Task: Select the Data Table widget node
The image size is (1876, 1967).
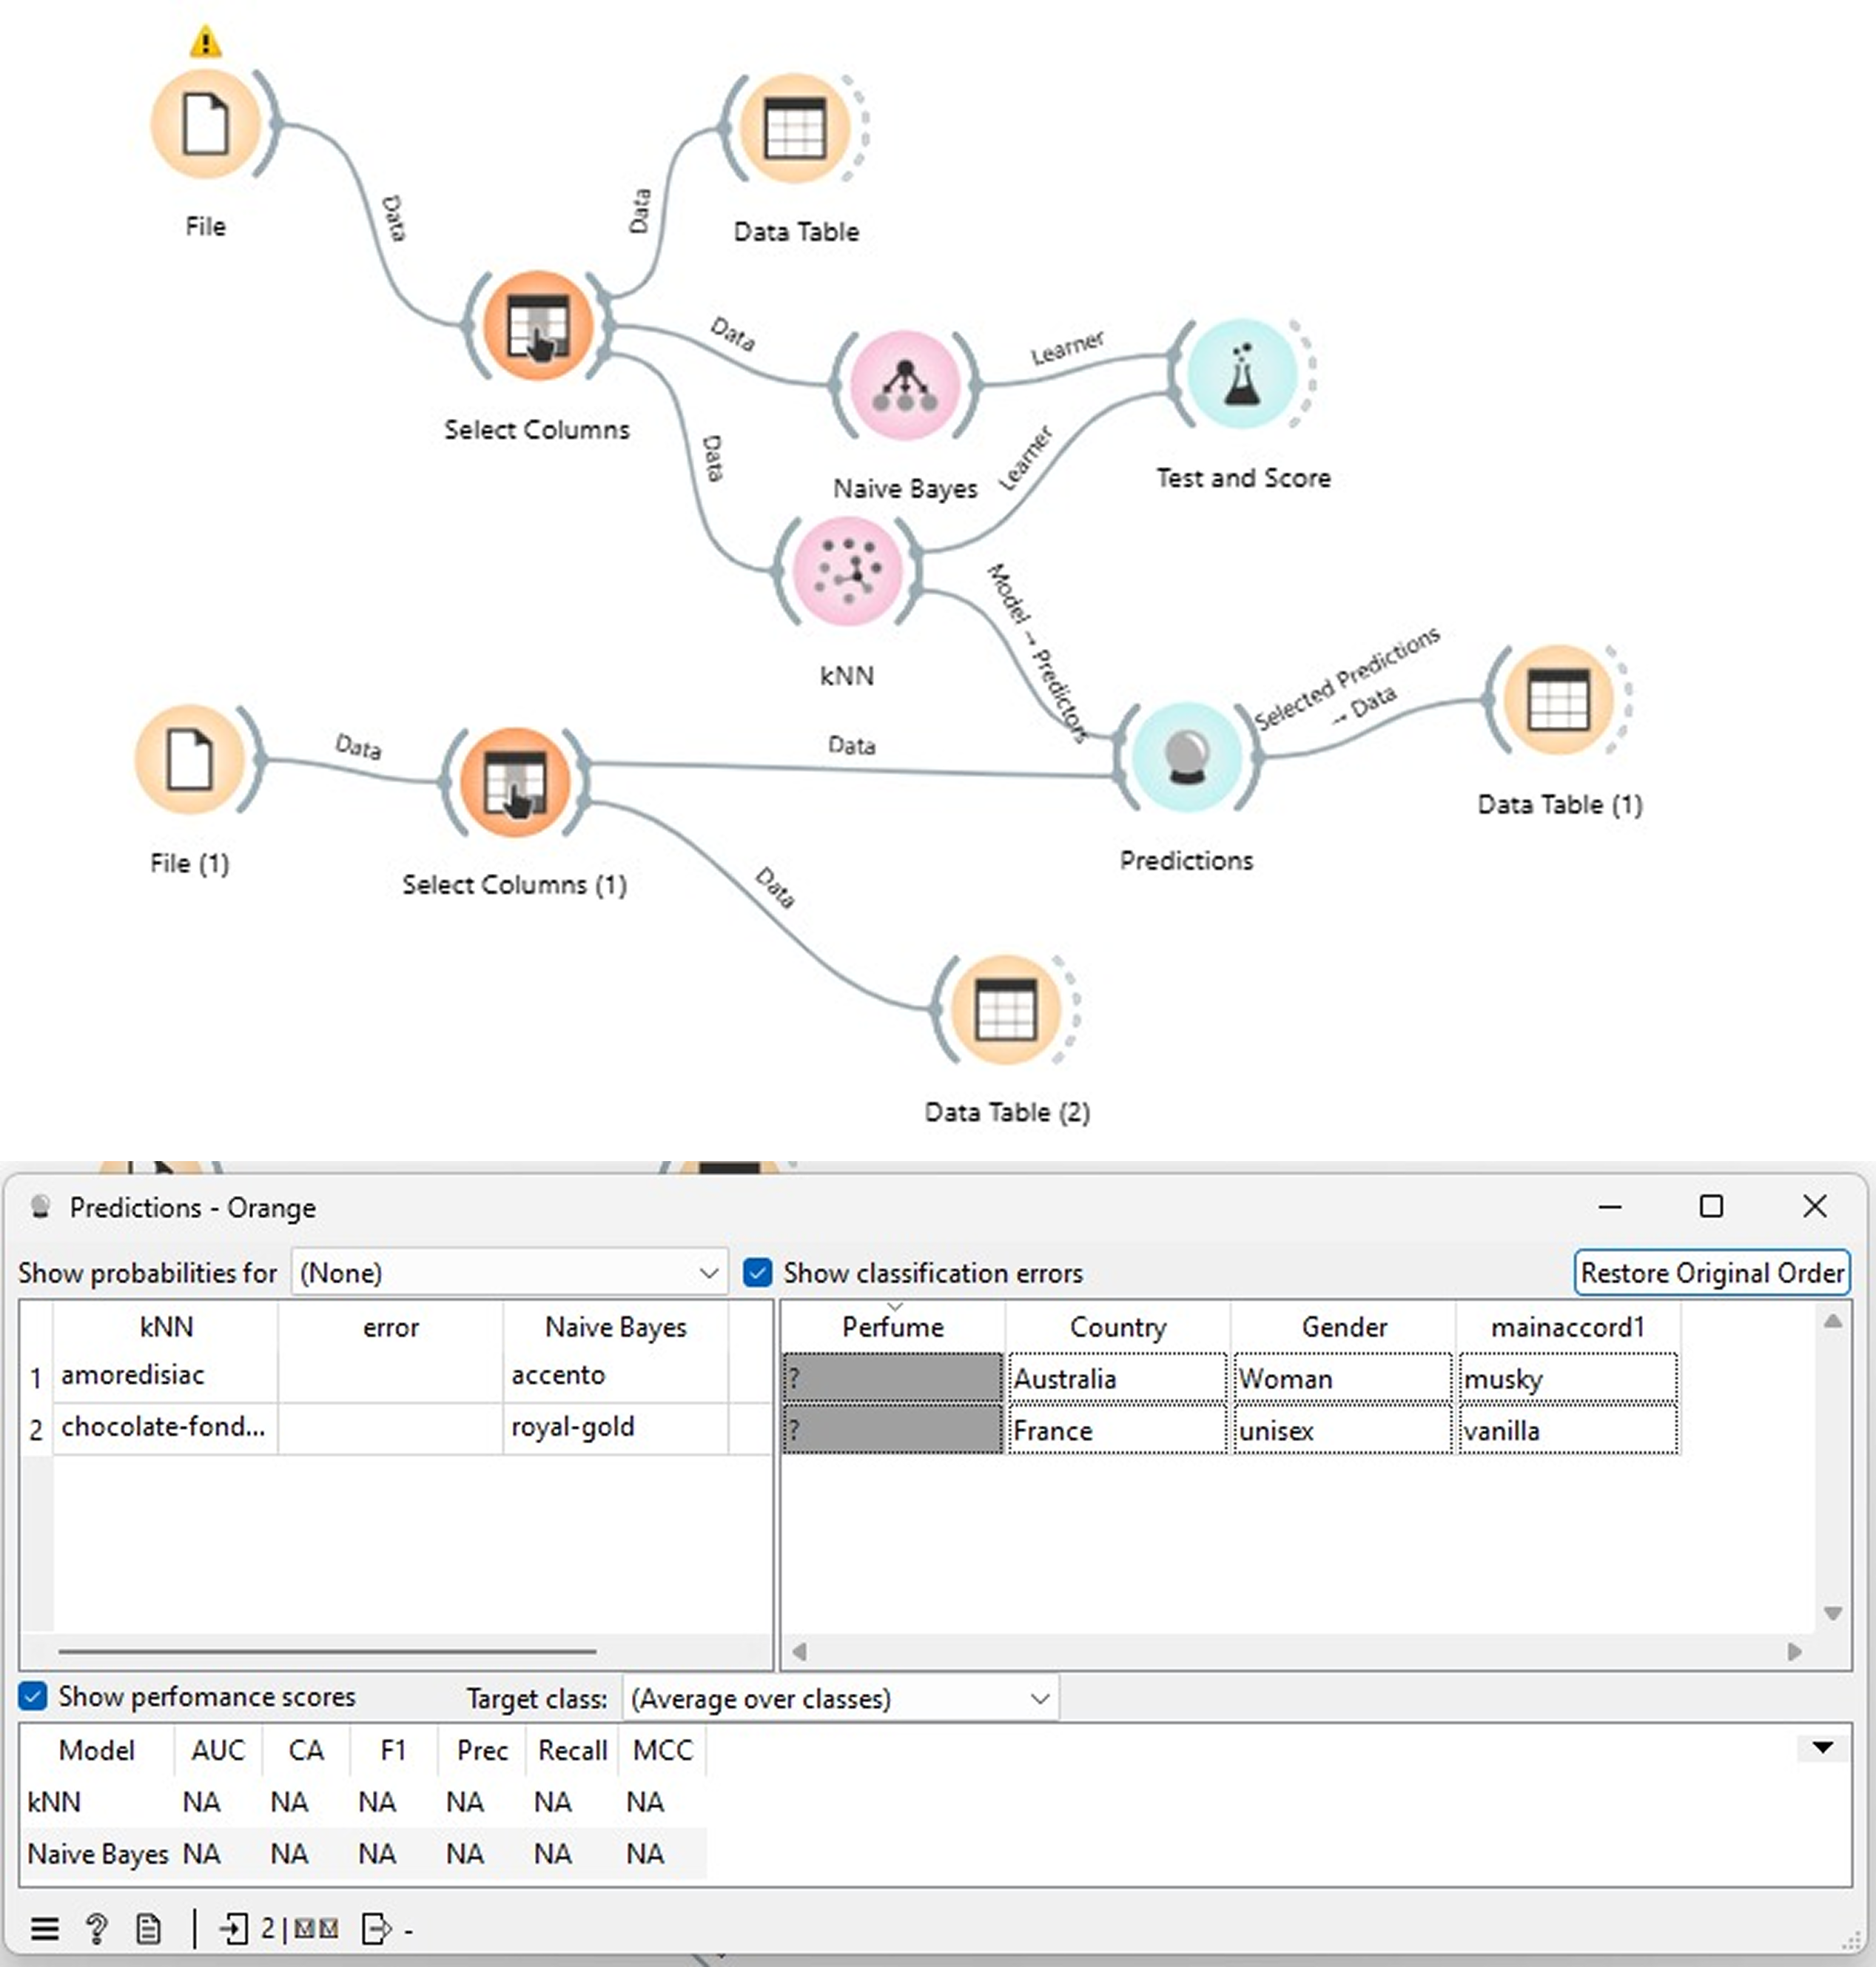Action: [795, 129]
